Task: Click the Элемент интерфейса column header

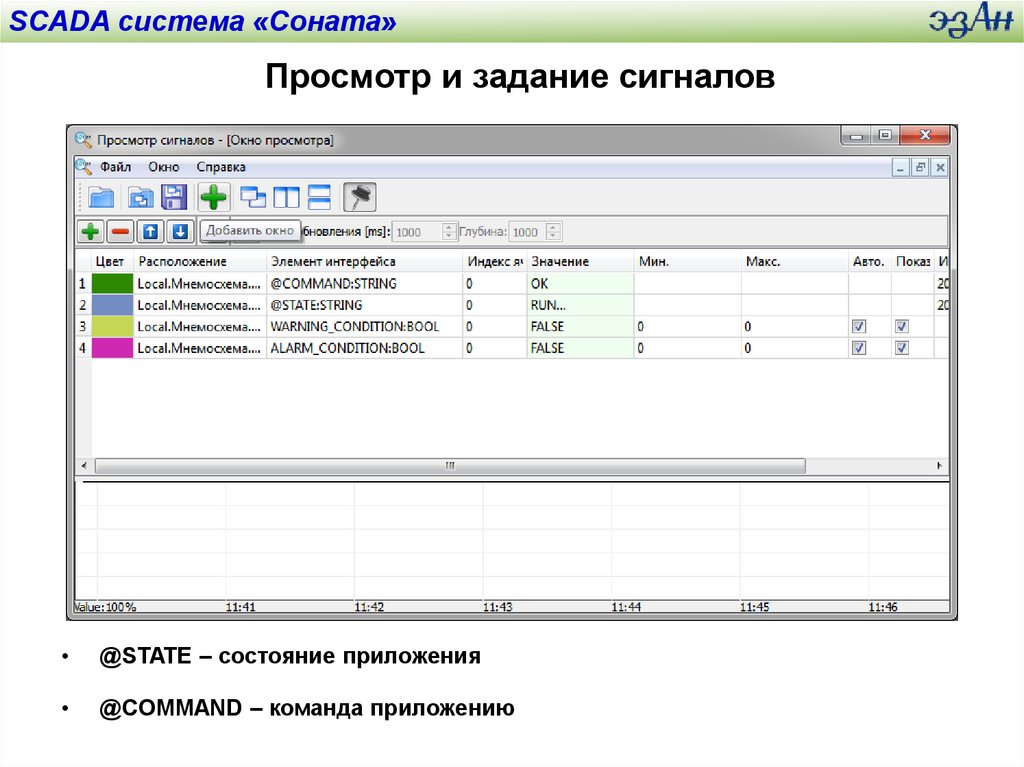Action: 333,262
